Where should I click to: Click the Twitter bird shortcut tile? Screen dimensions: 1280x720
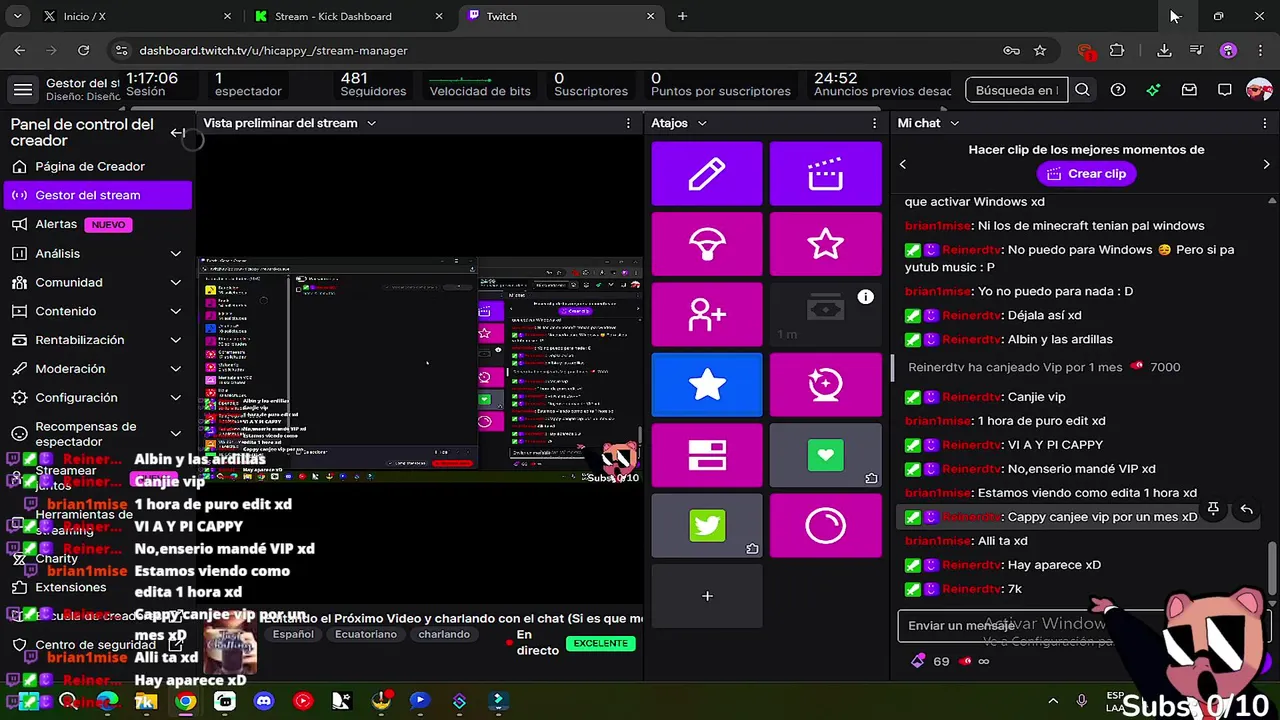click(x=707, y=525)
